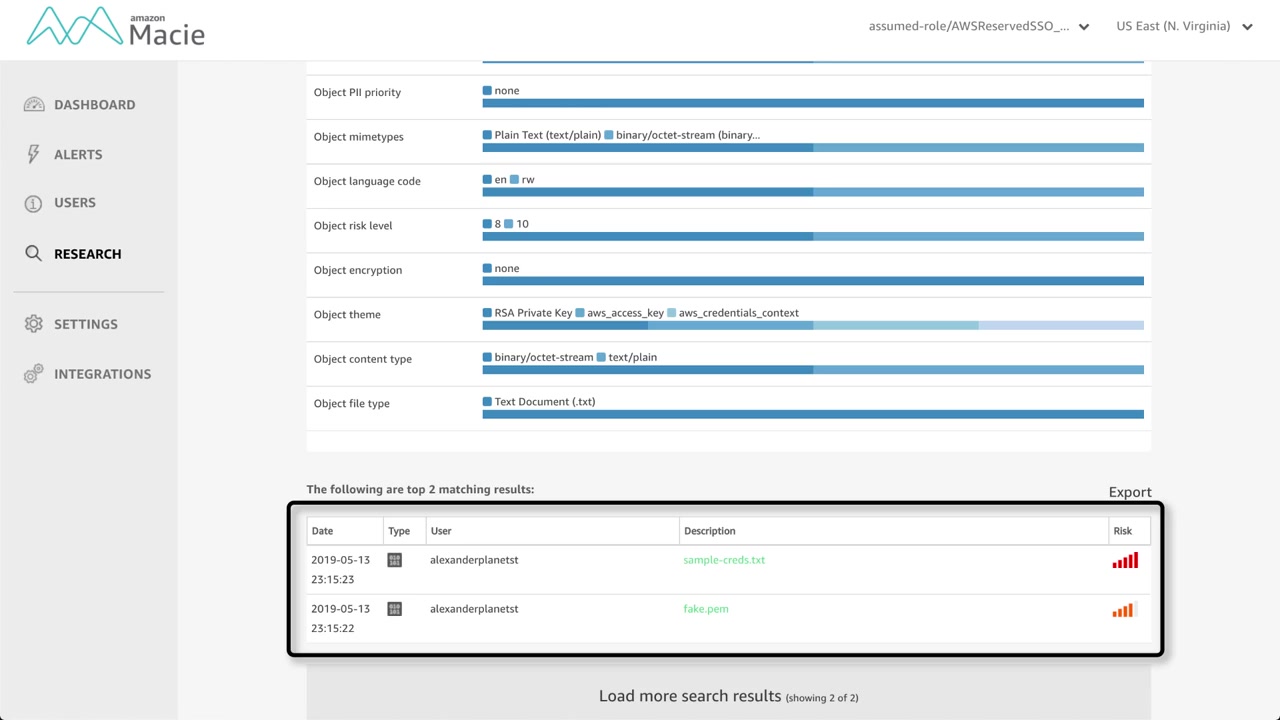The width and height of the screenshot is (1280, 720).
Task: Click the Research magnifier icon
Action: click(34, 254)
